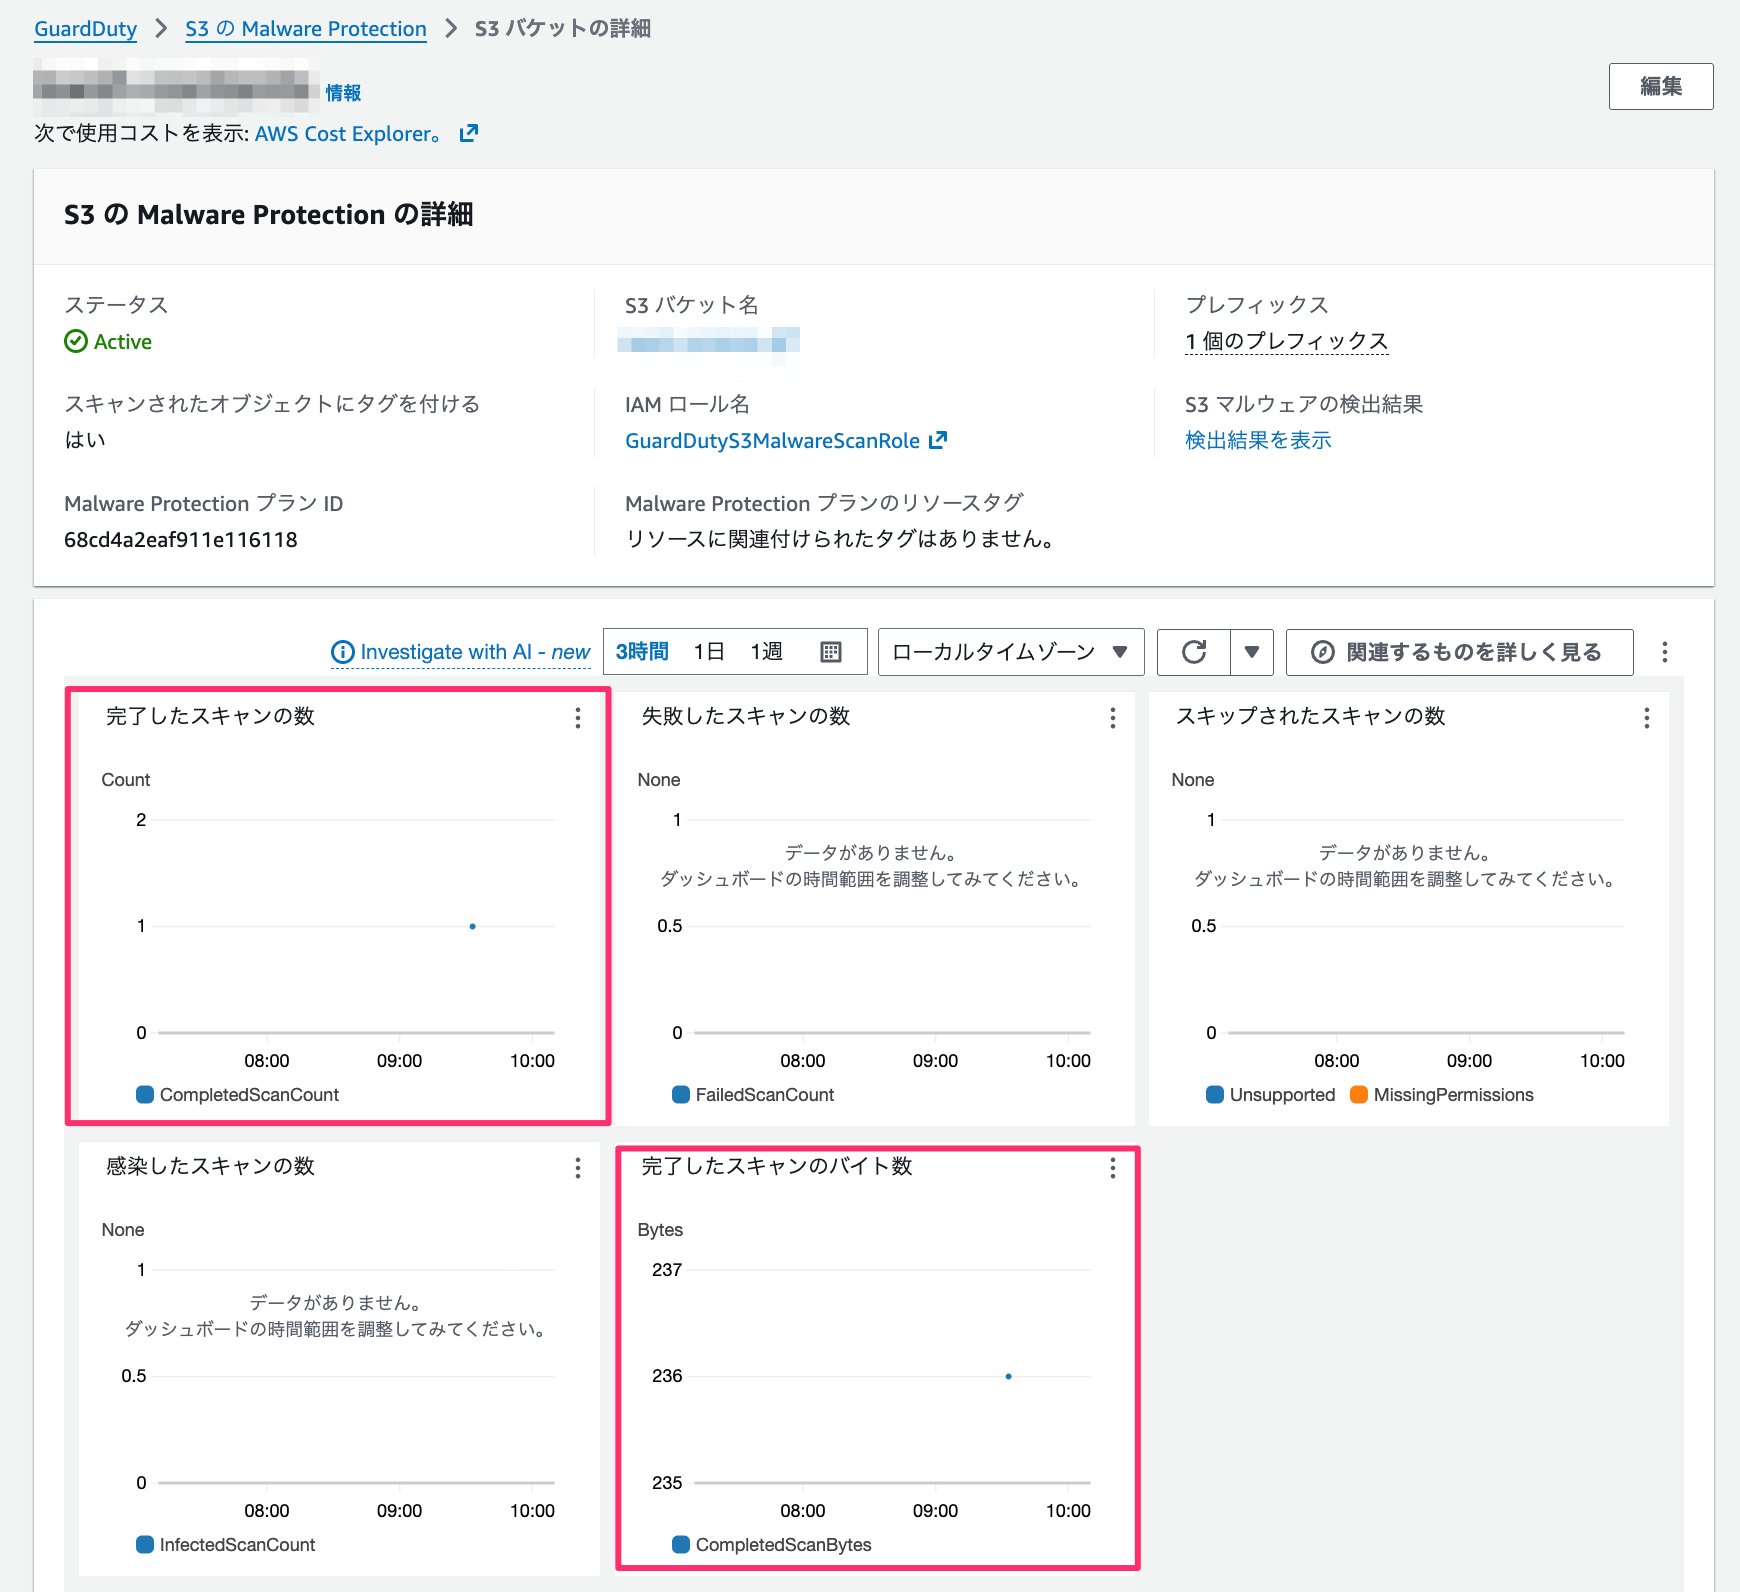Expand the ローカルタイムゾーン dropdown
Viewport: 1740px width, 1592px height.
click(x=1010, y=652)
